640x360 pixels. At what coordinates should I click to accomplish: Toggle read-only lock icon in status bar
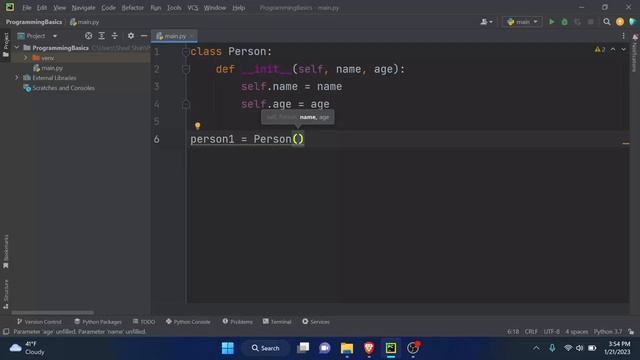point(631,331)
